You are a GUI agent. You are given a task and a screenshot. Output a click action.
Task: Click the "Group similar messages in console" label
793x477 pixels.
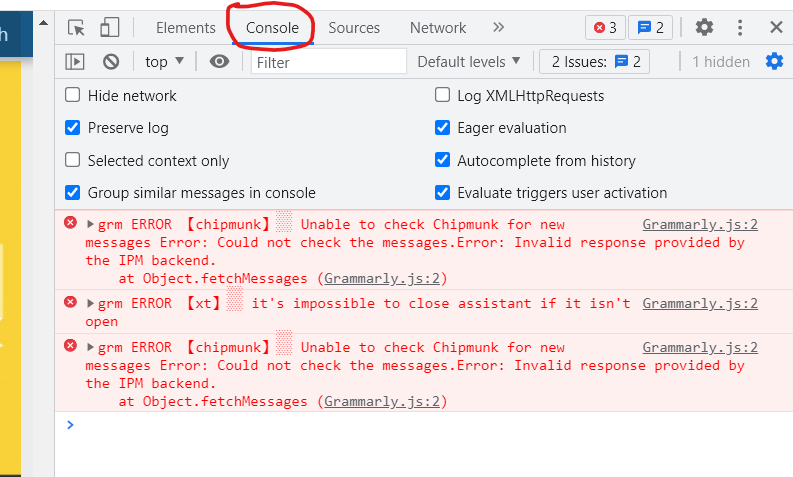tap(202, 193)
